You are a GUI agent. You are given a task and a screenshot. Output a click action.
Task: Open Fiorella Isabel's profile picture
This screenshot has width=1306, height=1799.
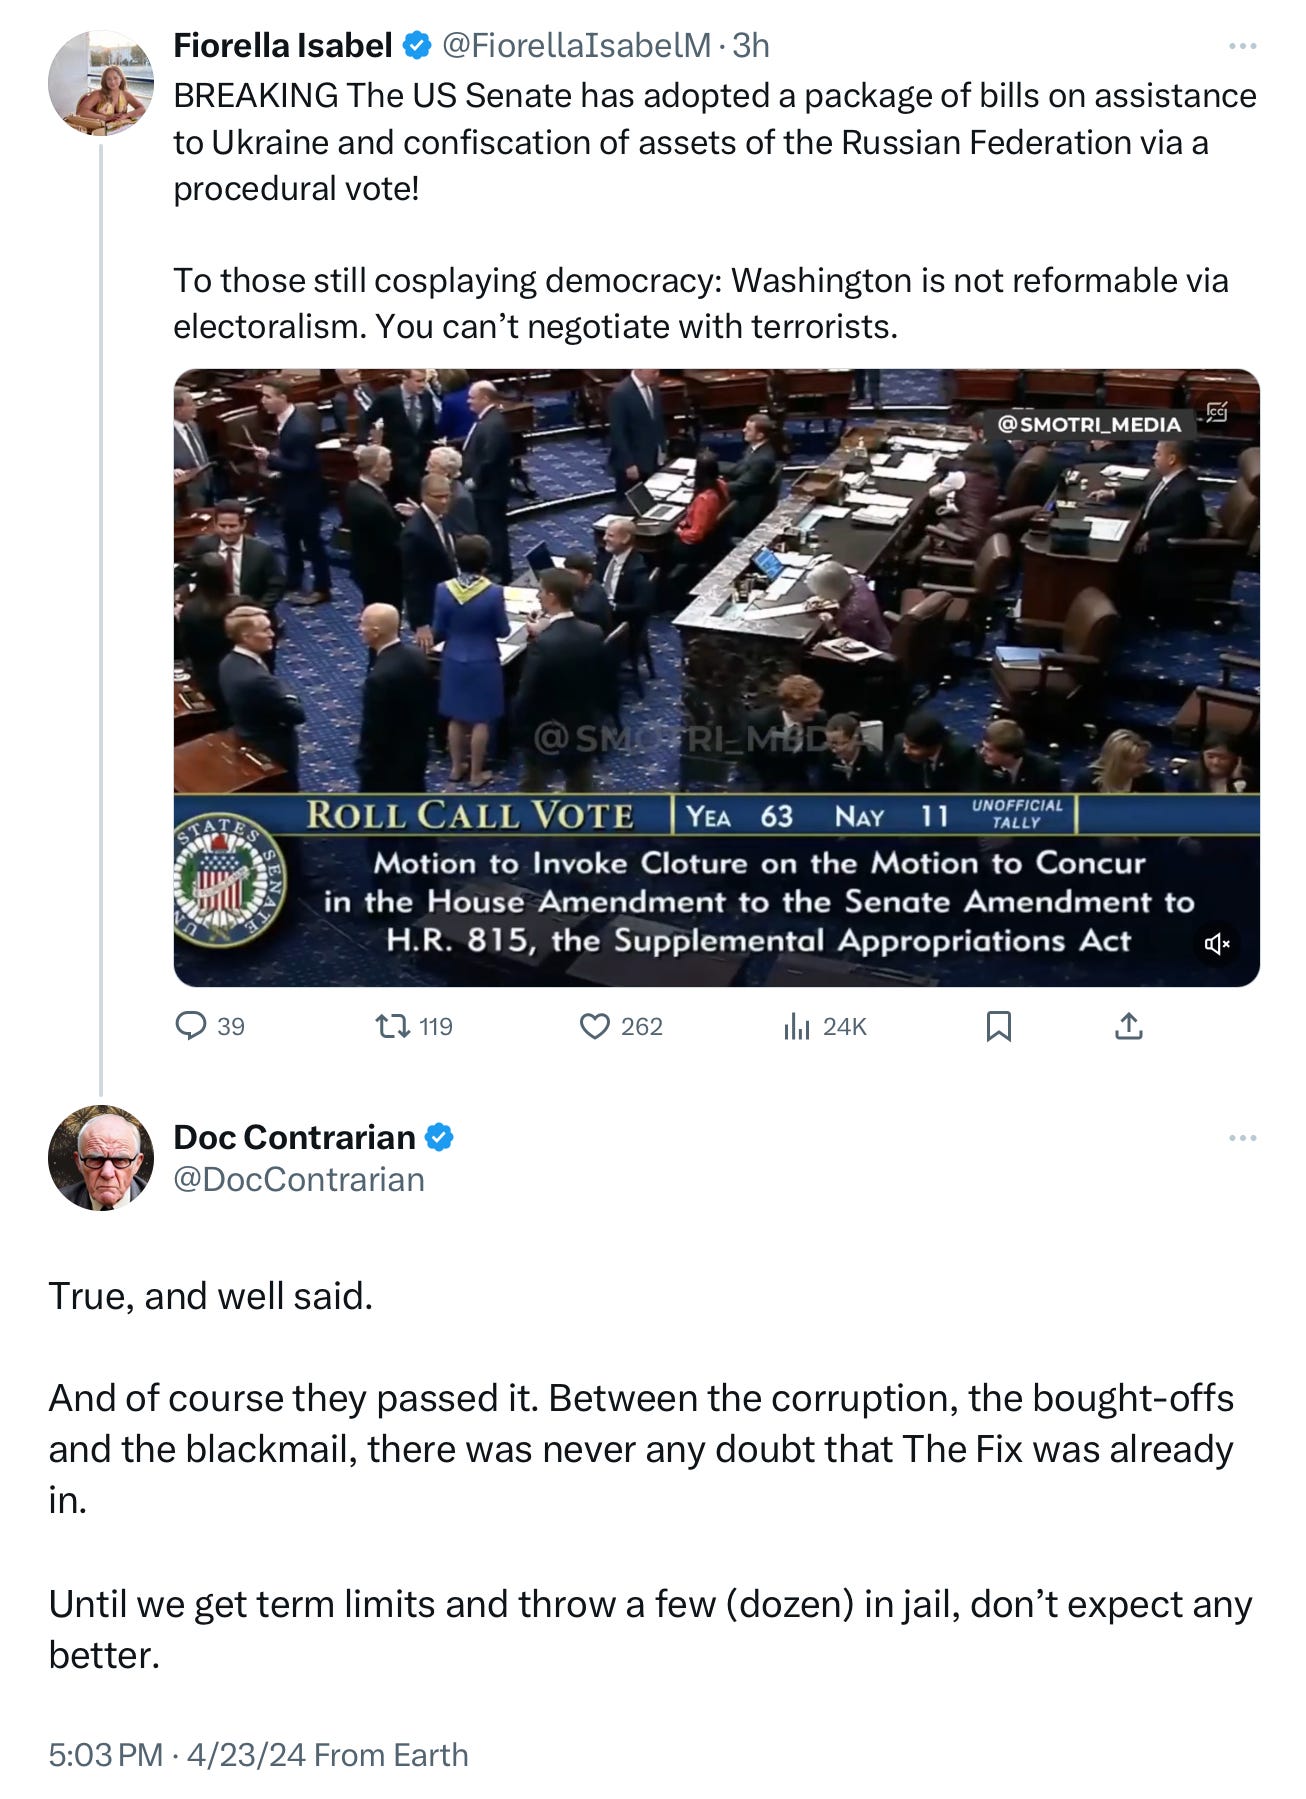point(101,83)
